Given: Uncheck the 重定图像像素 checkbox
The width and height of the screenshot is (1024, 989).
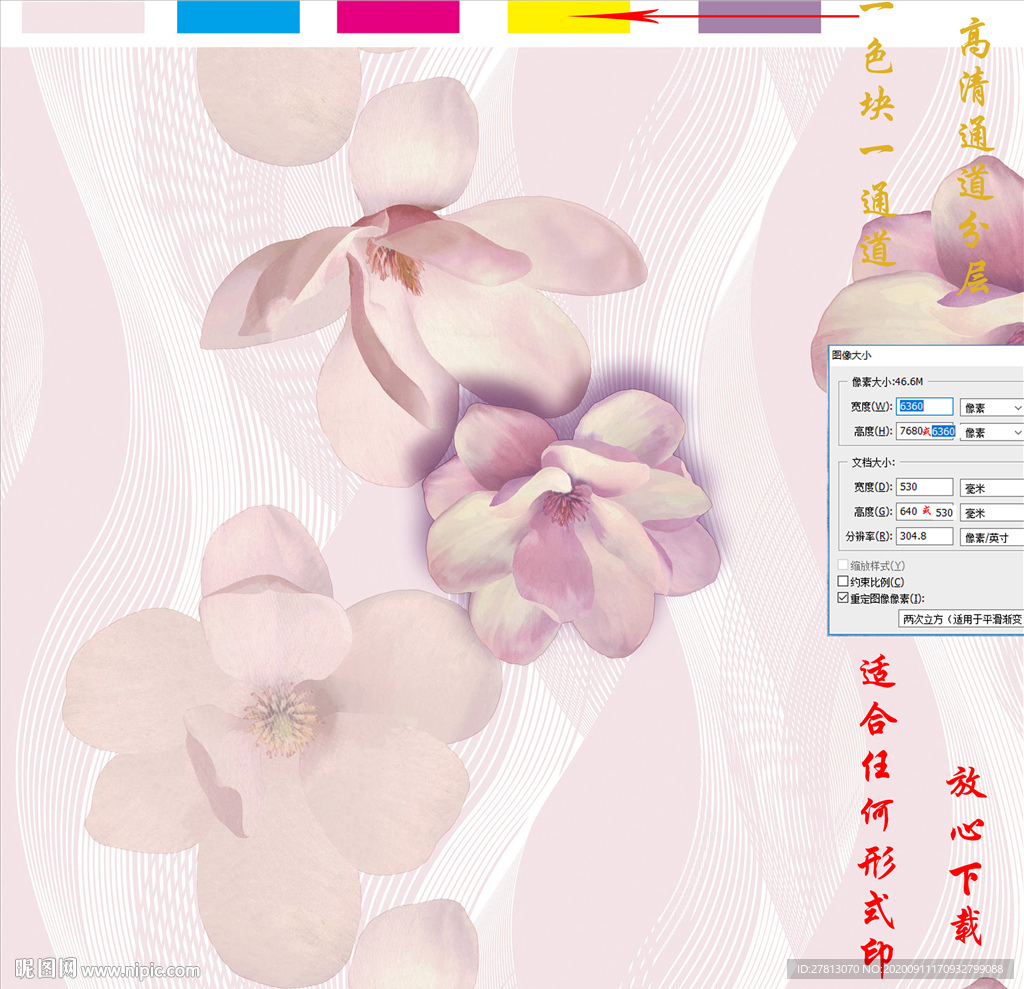Looking at the screenshot, I should point(843,598).
